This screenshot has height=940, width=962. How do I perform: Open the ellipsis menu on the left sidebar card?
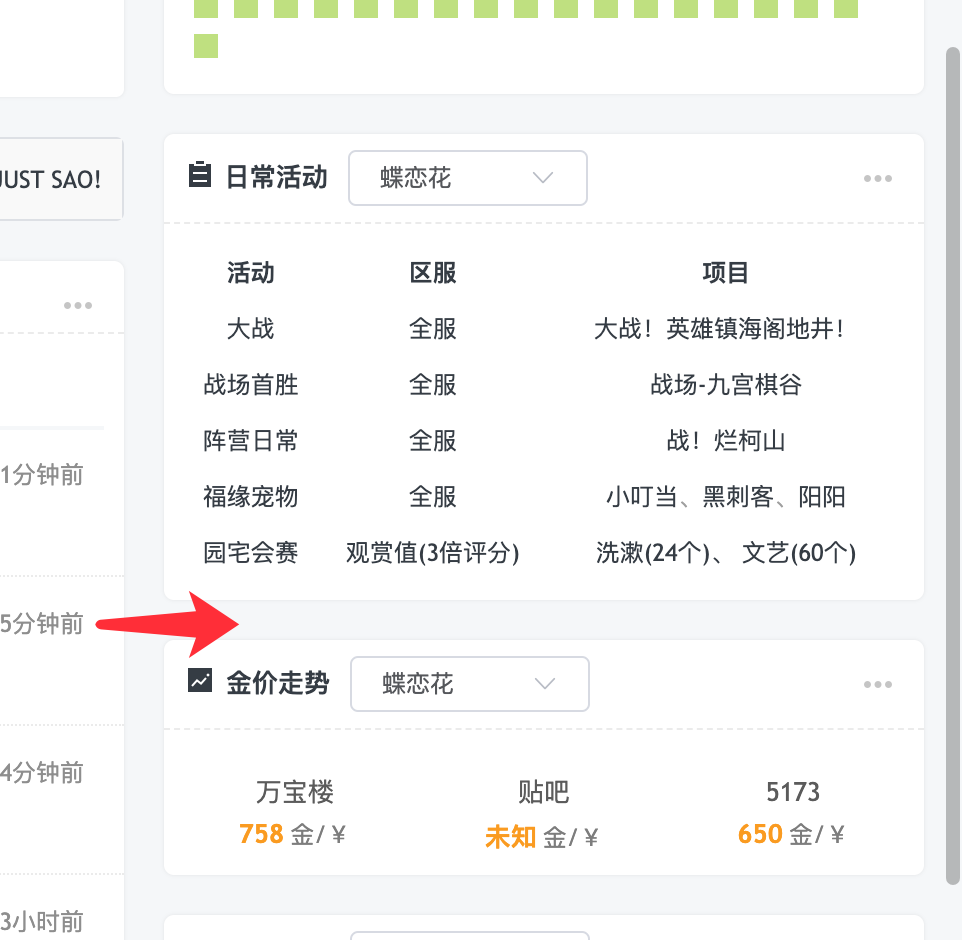click(78, 305)
